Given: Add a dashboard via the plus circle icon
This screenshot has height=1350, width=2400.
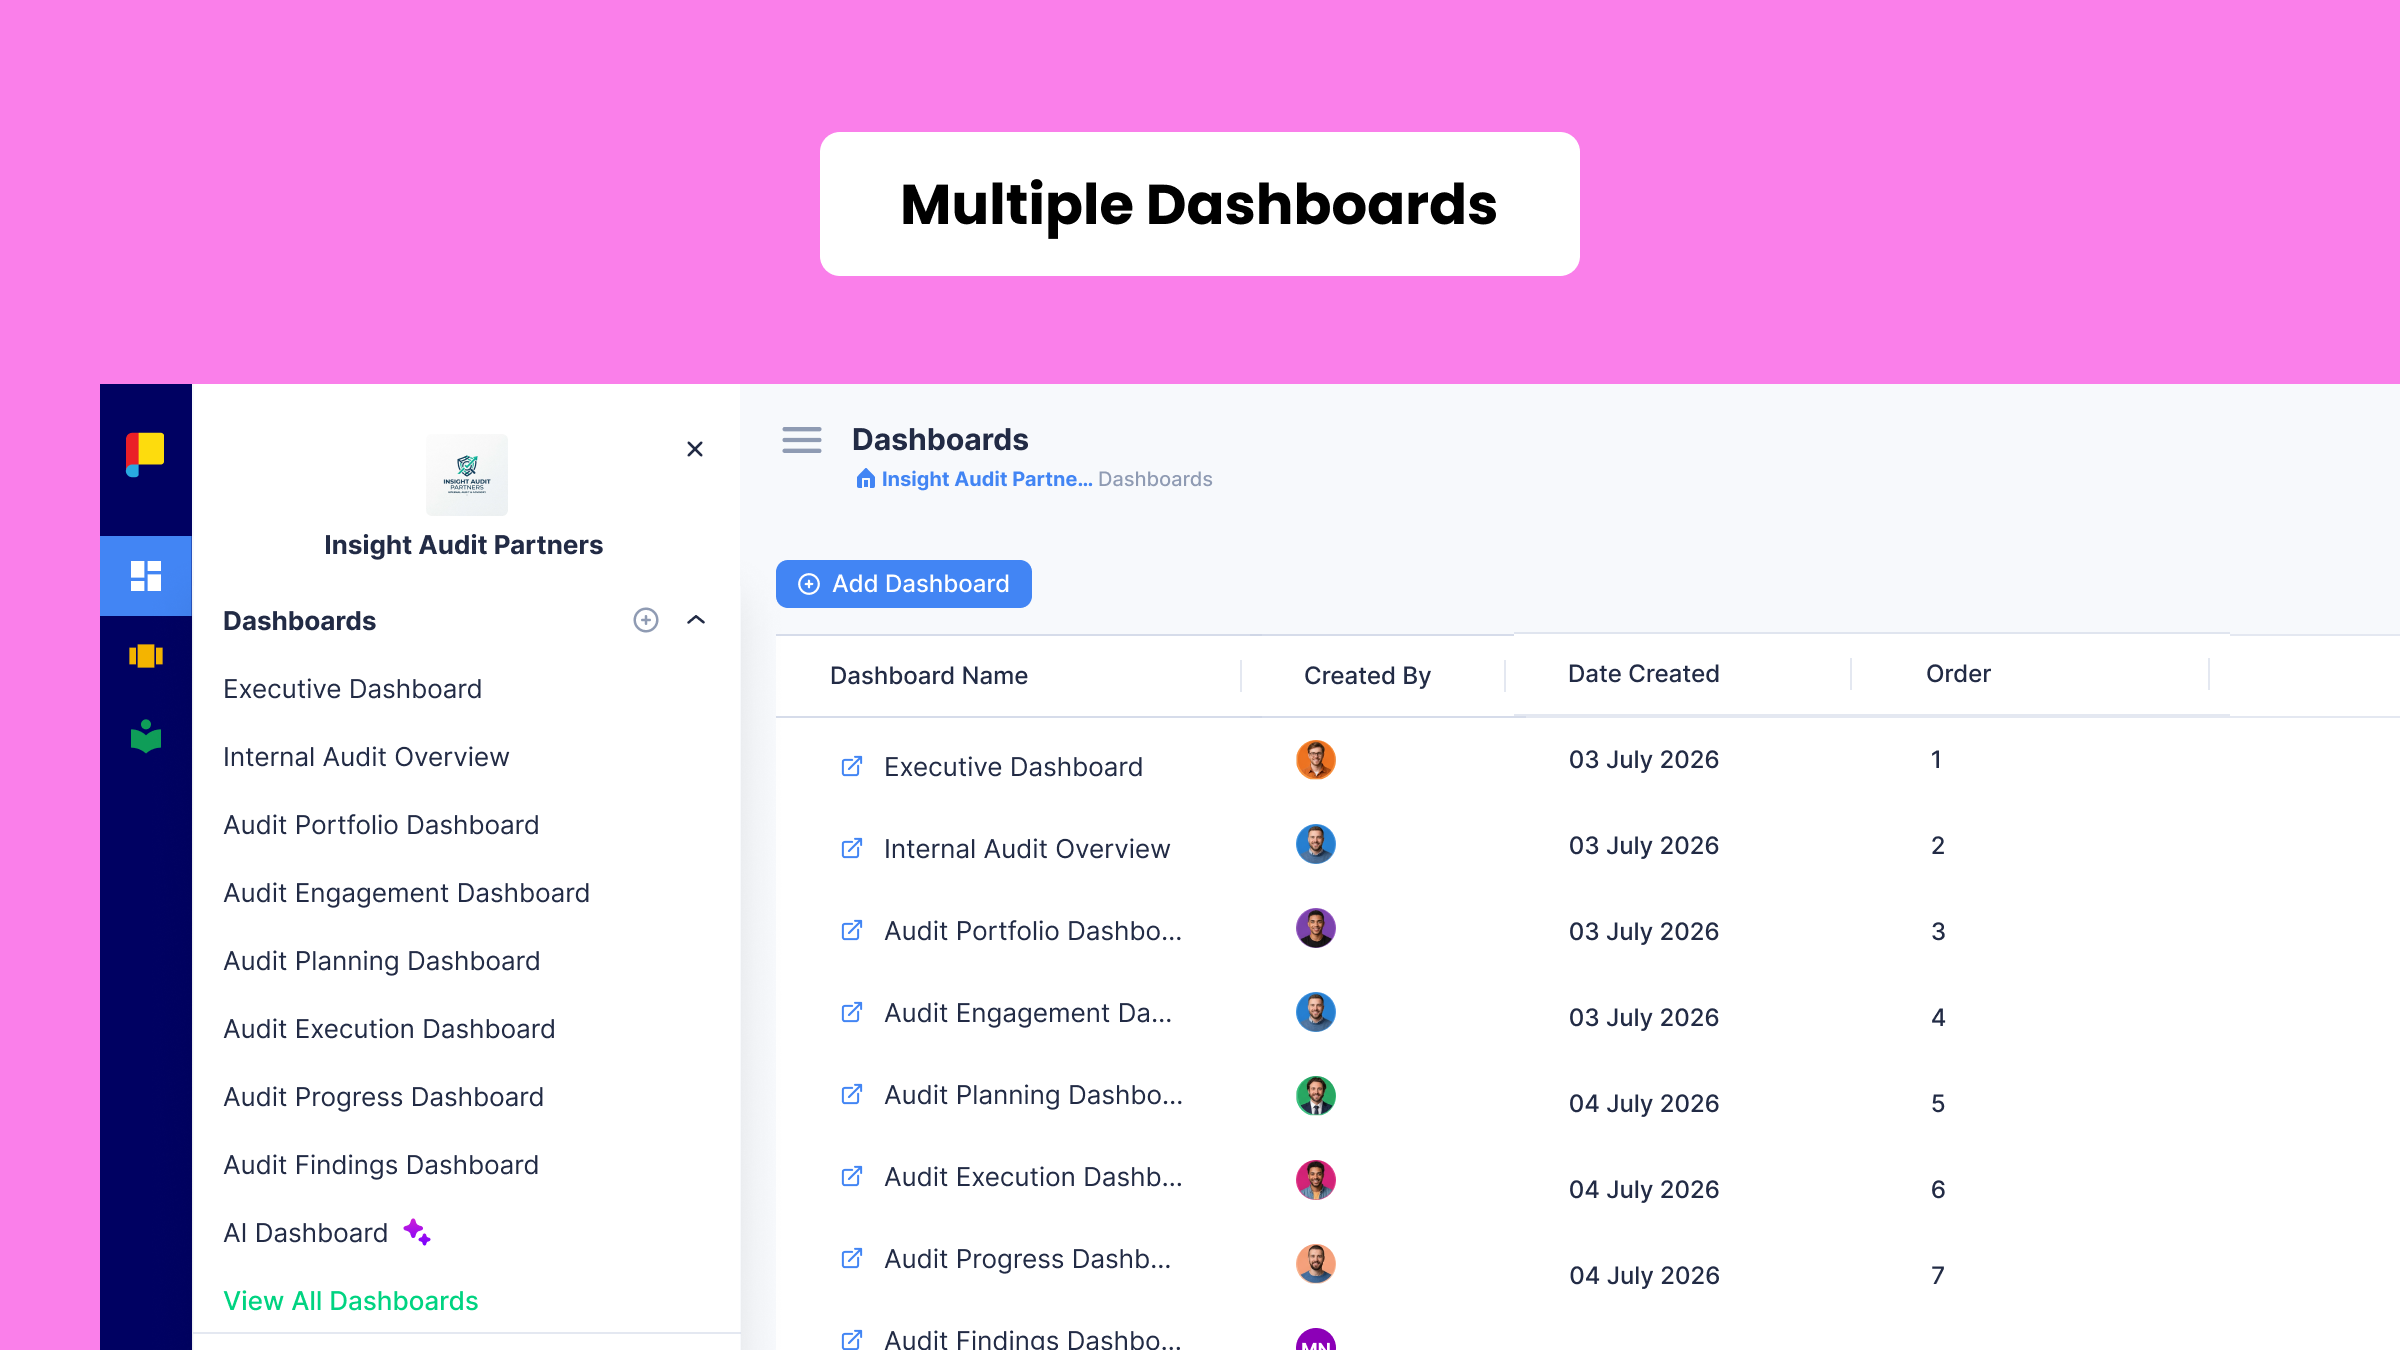Looking at the screenshot, I should pos(646,620).
